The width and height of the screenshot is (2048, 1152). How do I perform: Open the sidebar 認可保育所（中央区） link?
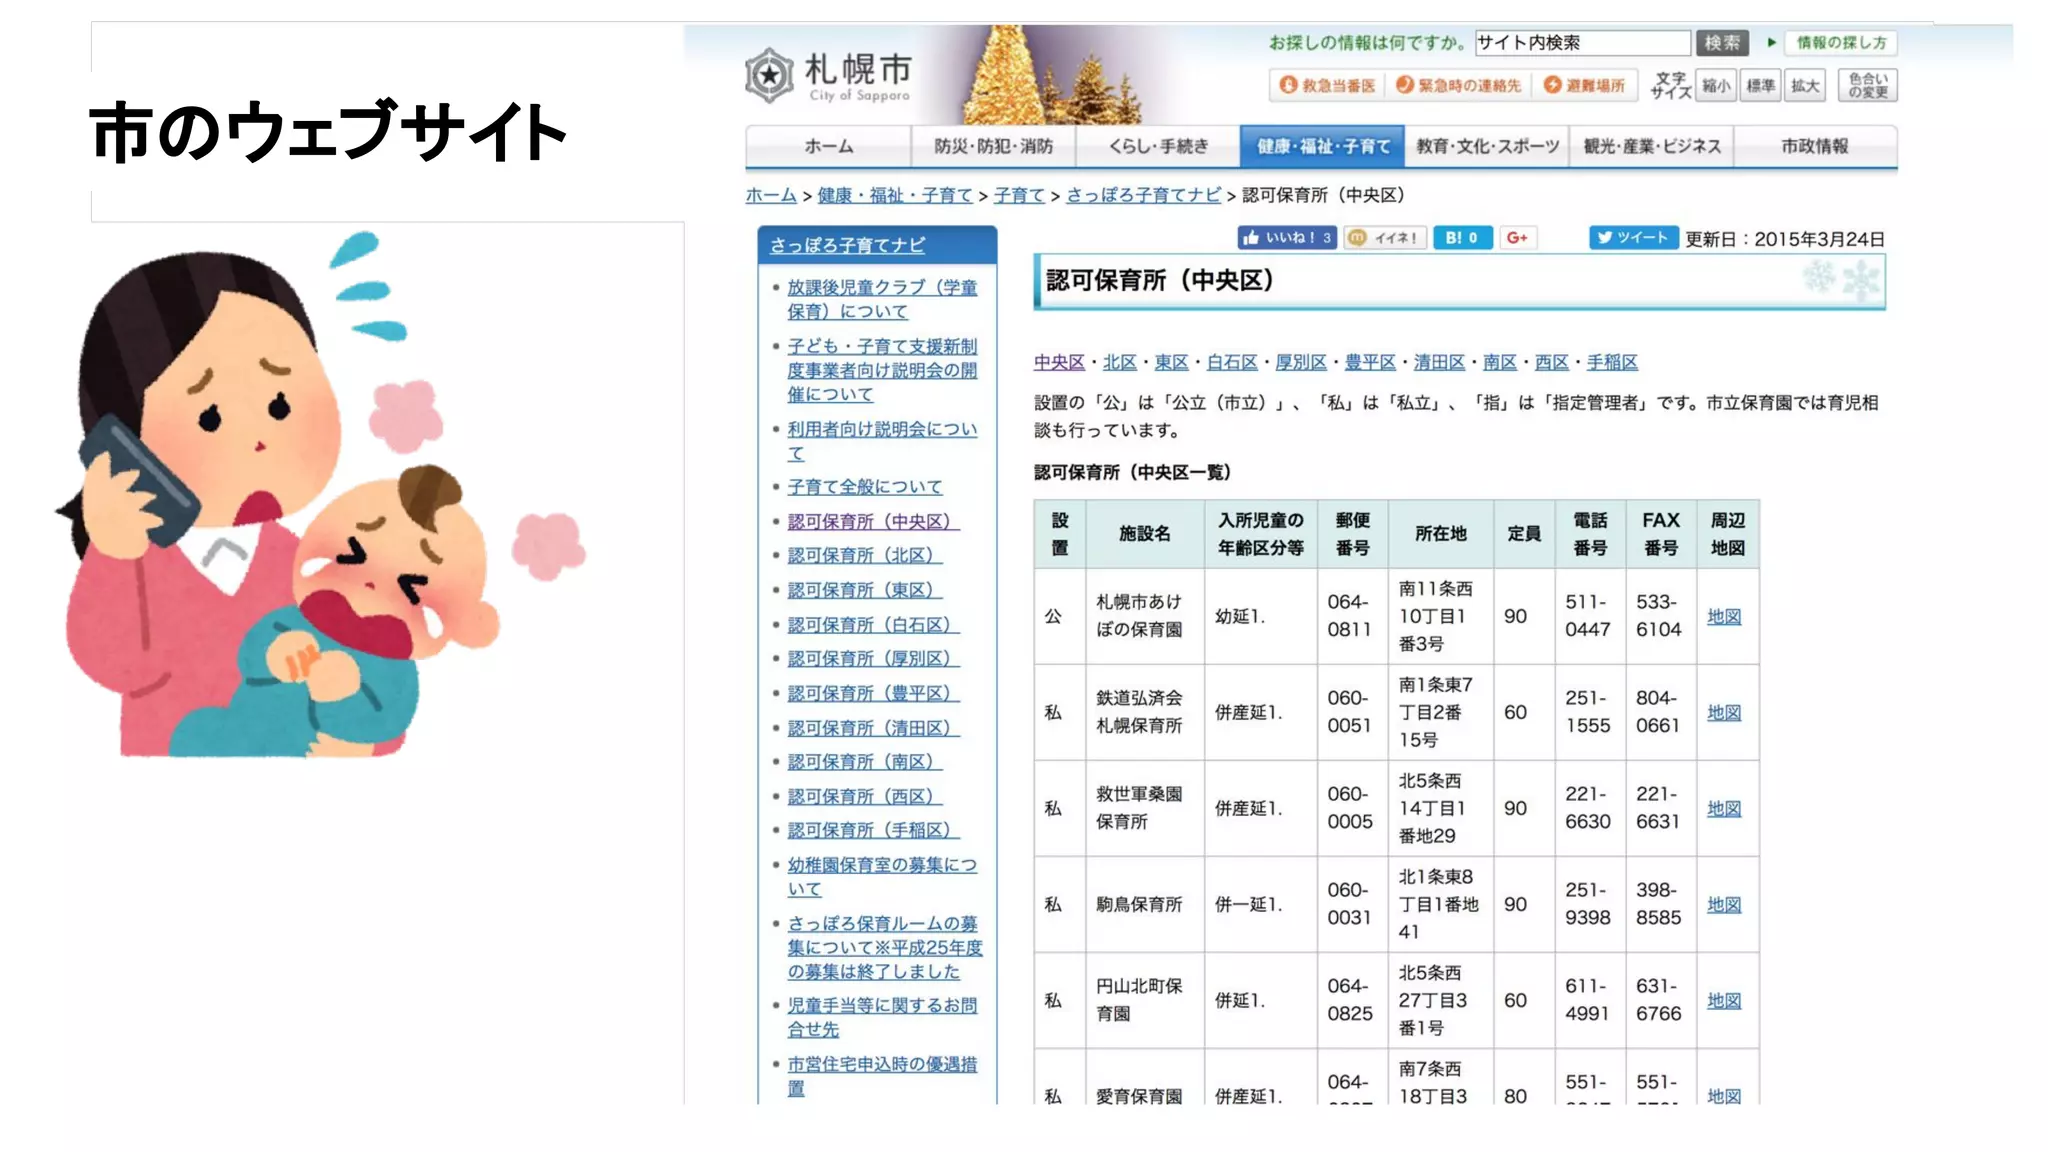click(x=873, y=522)
